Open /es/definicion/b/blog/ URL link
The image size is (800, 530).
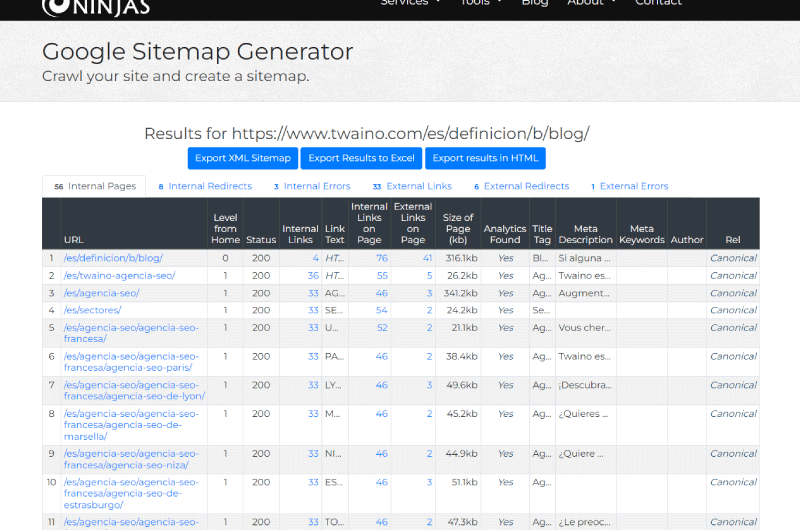click(x=113, y=258)
